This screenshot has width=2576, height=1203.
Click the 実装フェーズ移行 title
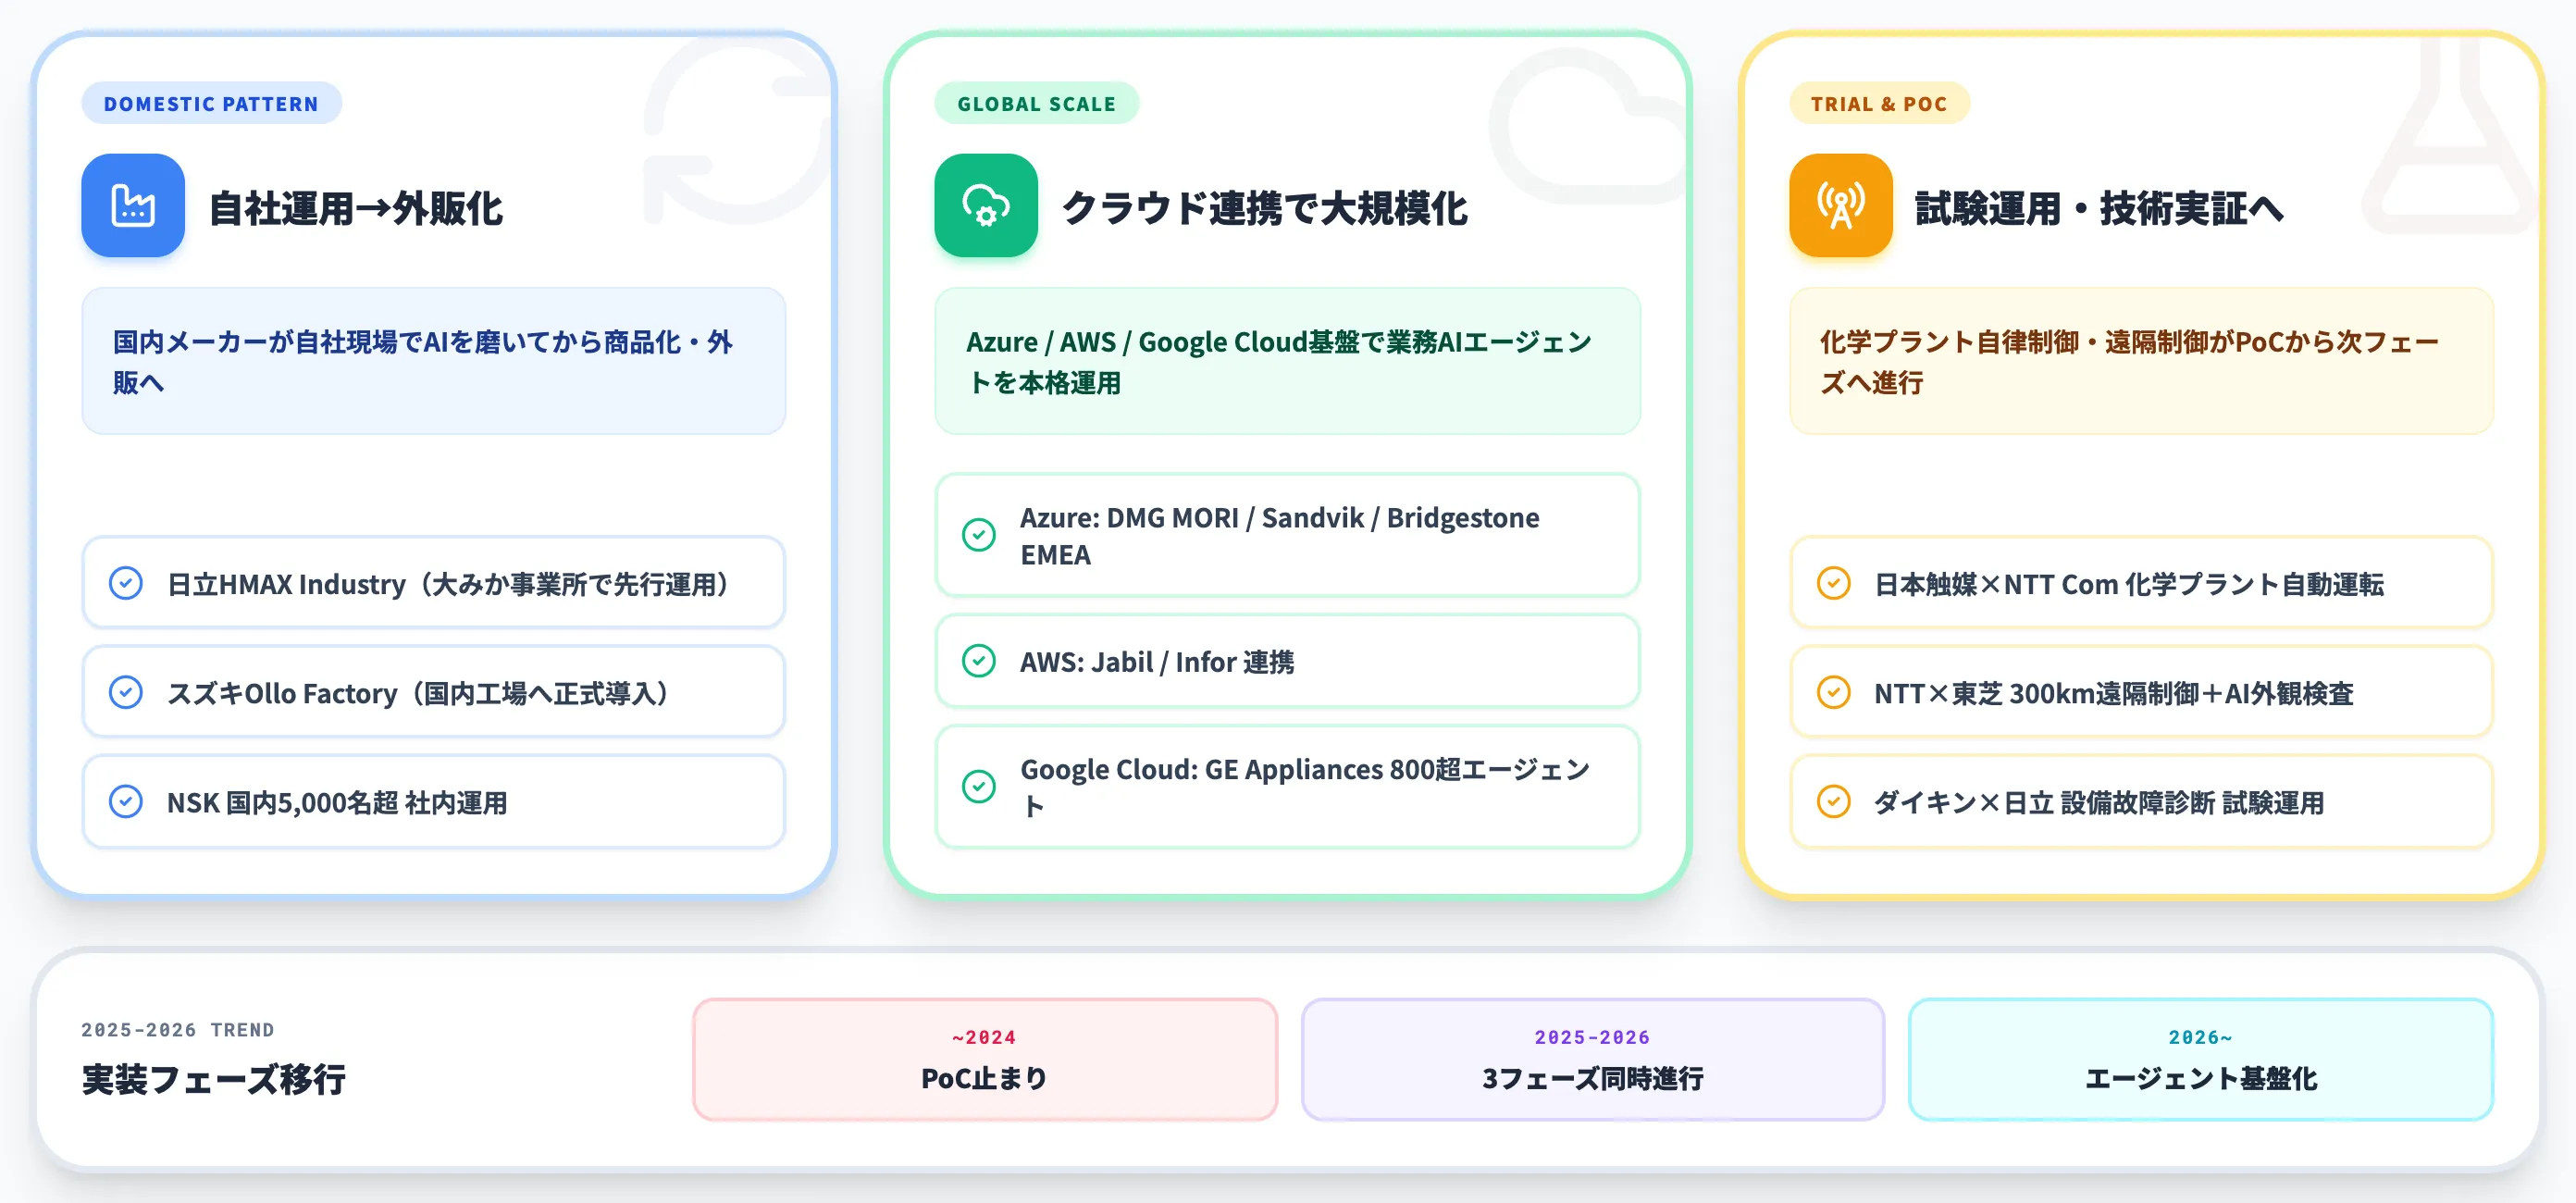tap(214, 1079)
